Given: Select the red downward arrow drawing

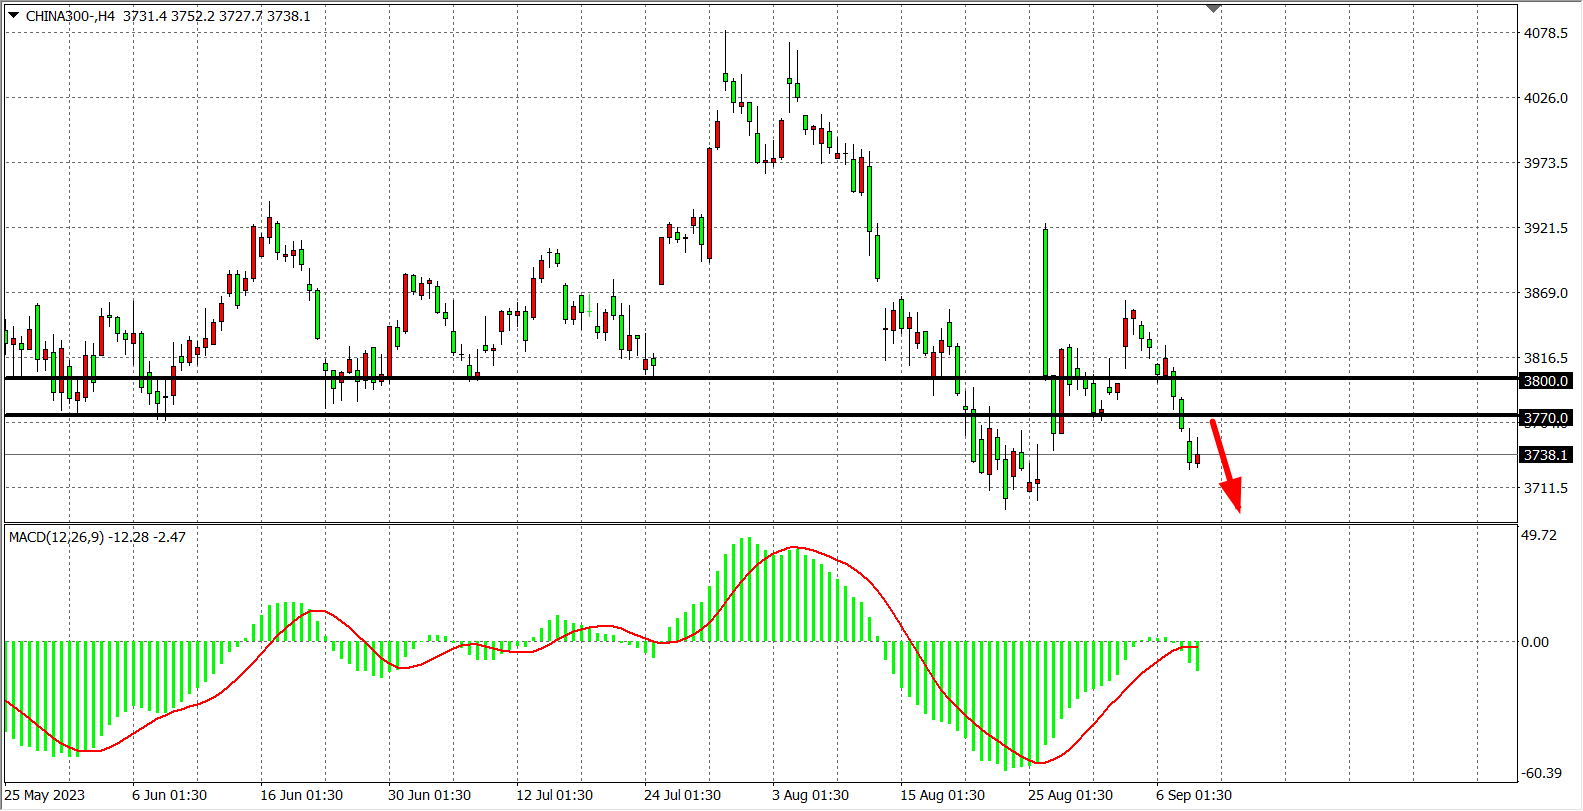Looking at the screenshot, I should [x=1225, y=464].
